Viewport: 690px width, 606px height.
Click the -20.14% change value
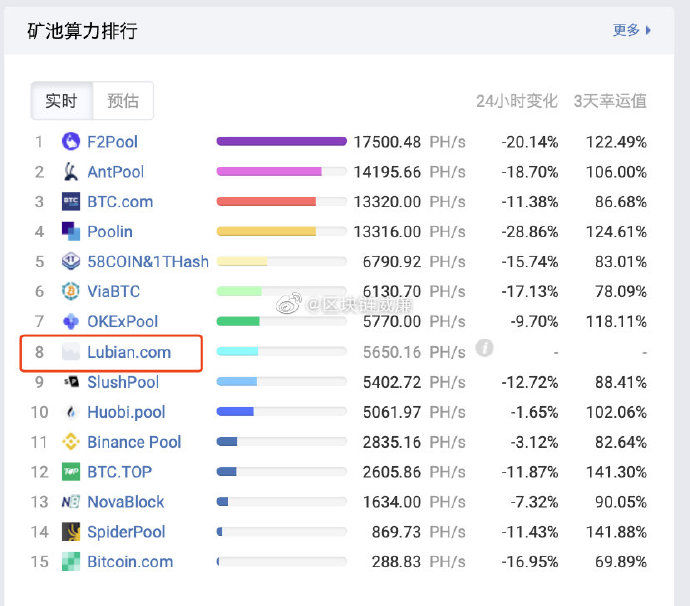tap(530, 142)
